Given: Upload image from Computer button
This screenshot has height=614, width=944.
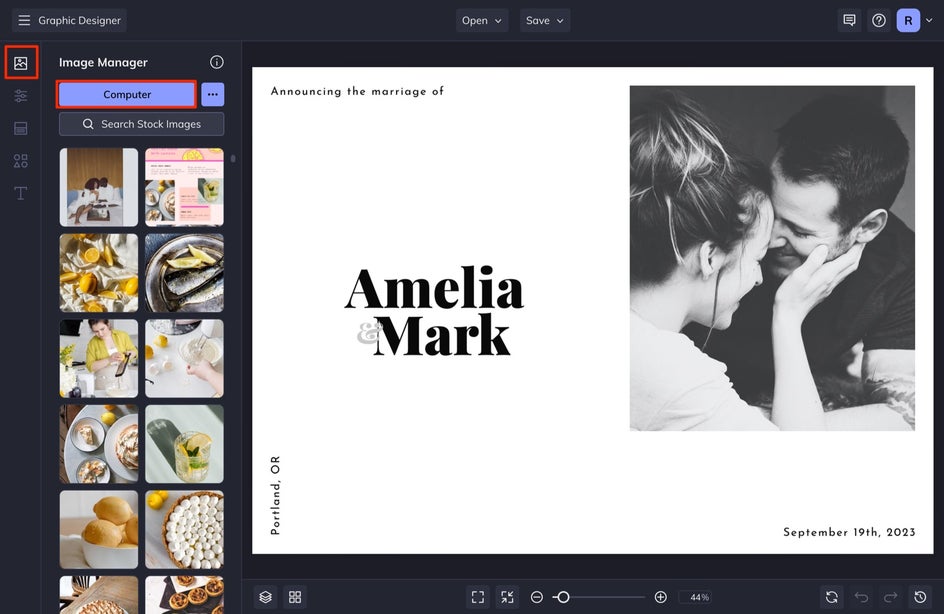Looking at the screenshot, I should pos(127,95).
